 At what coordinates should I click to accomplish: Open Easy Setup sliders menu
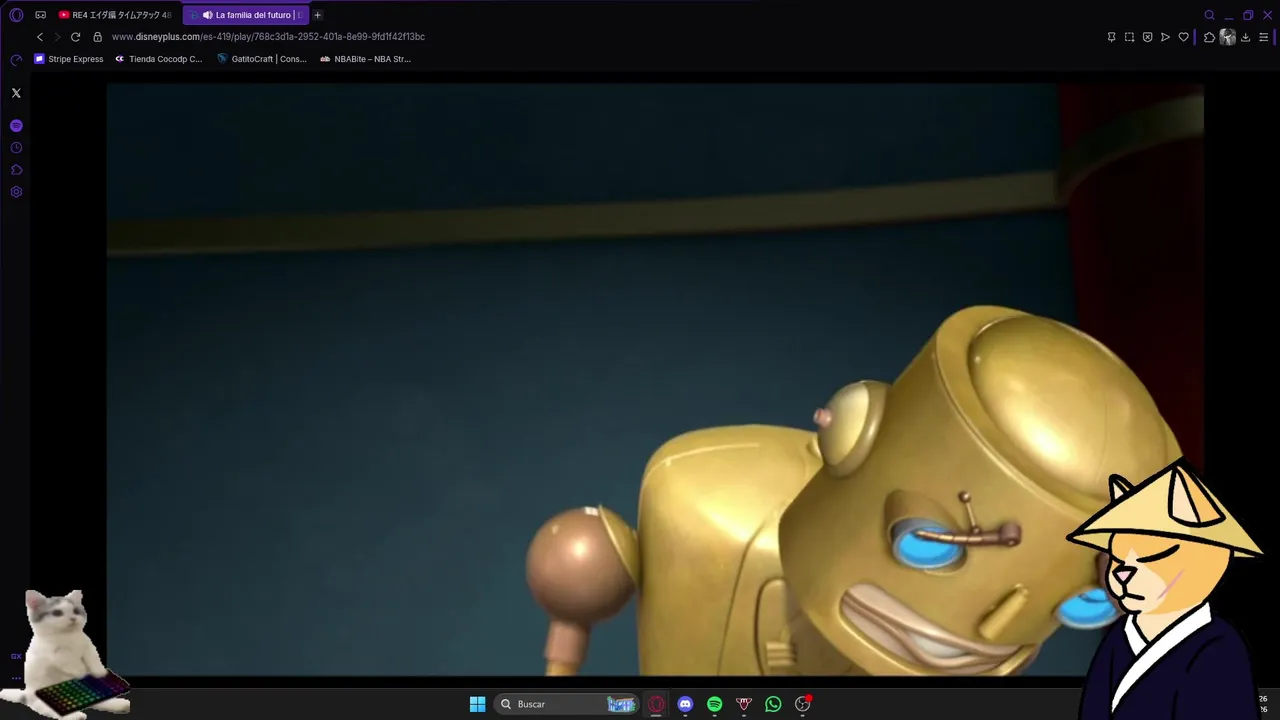pos(1263,37)
